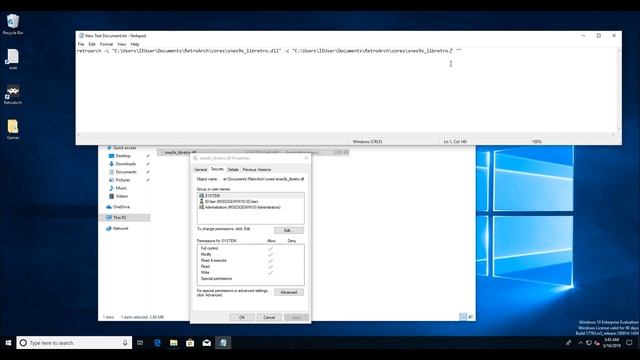Click the Advanced button in Properties
640x360 pixels.
click(289, 292)
